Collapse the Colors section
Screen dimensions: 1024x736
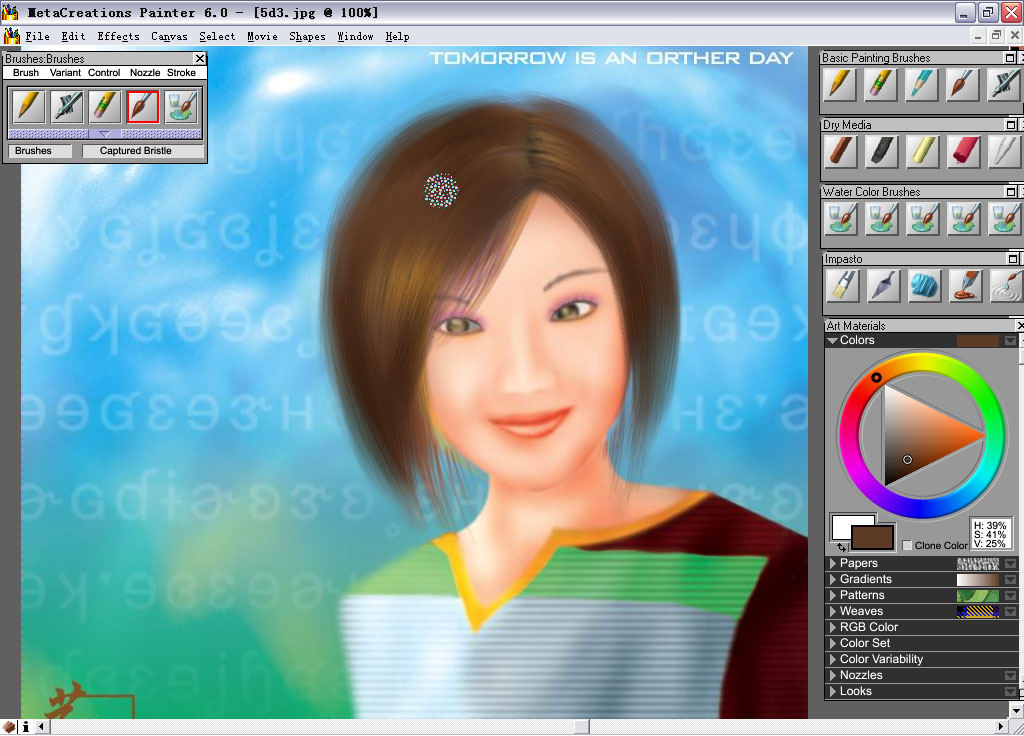833,340
